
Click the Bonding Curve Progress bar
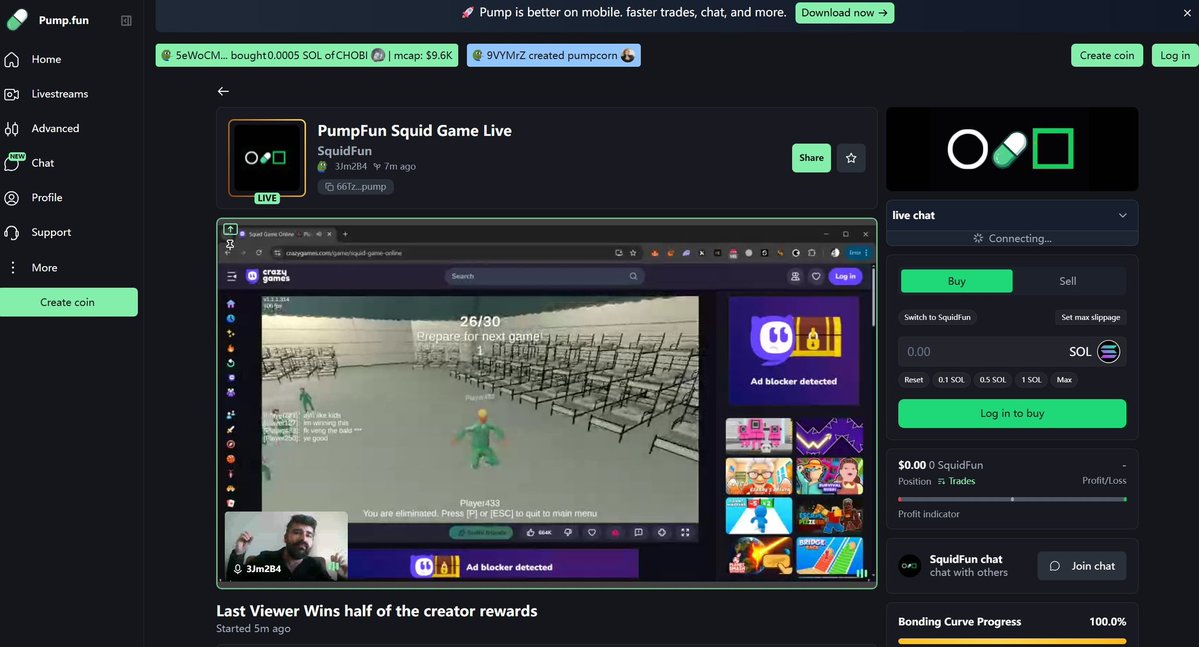click(x=1012, y=641)
